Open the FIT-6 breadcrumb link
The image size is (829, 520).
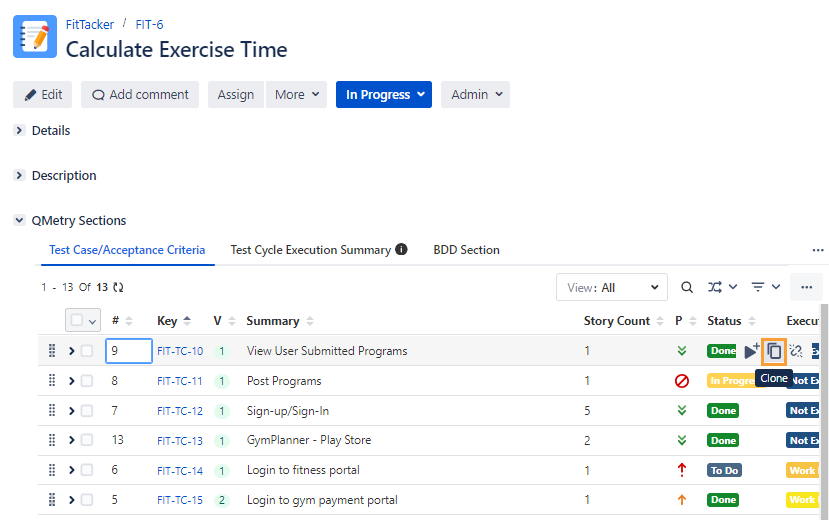tap(149, 24)
